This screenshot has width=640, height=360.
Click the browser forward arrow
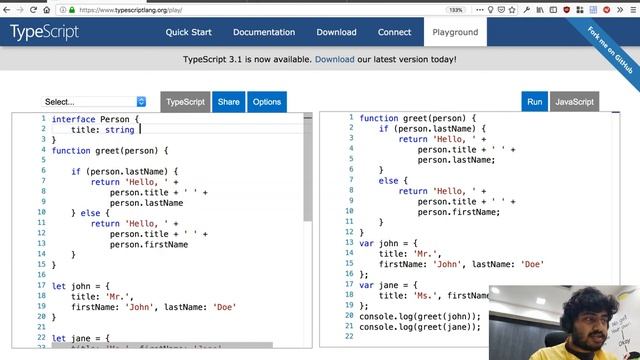tap(20, 10)
